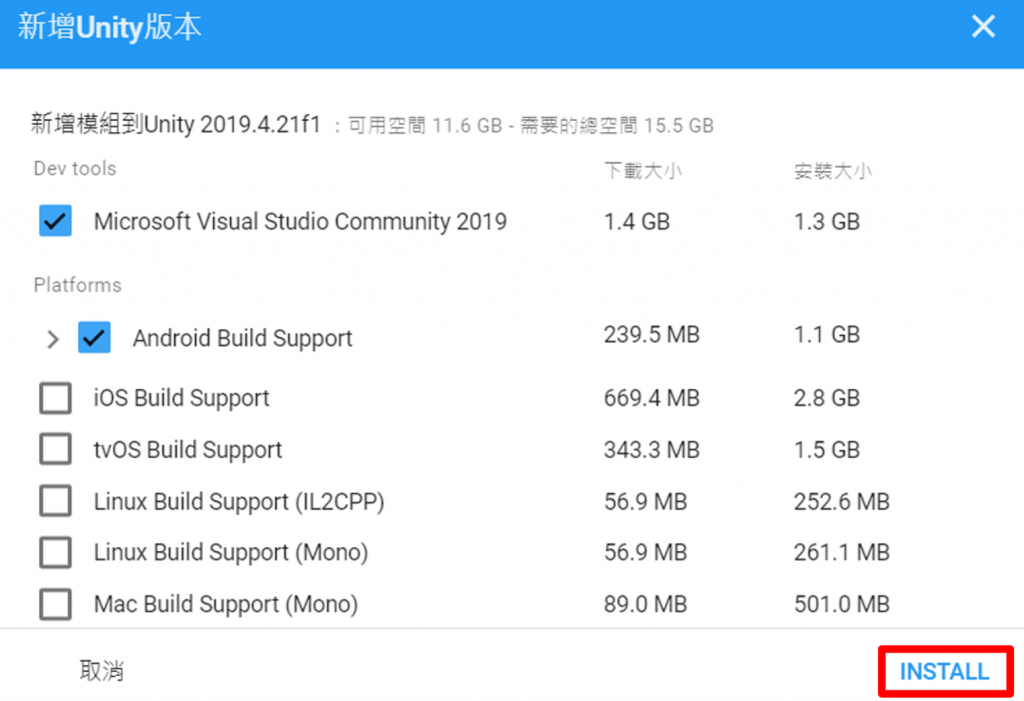1024x701 pixels.
Task: Click the 取消 cancel button
Action: click(101, 671)
